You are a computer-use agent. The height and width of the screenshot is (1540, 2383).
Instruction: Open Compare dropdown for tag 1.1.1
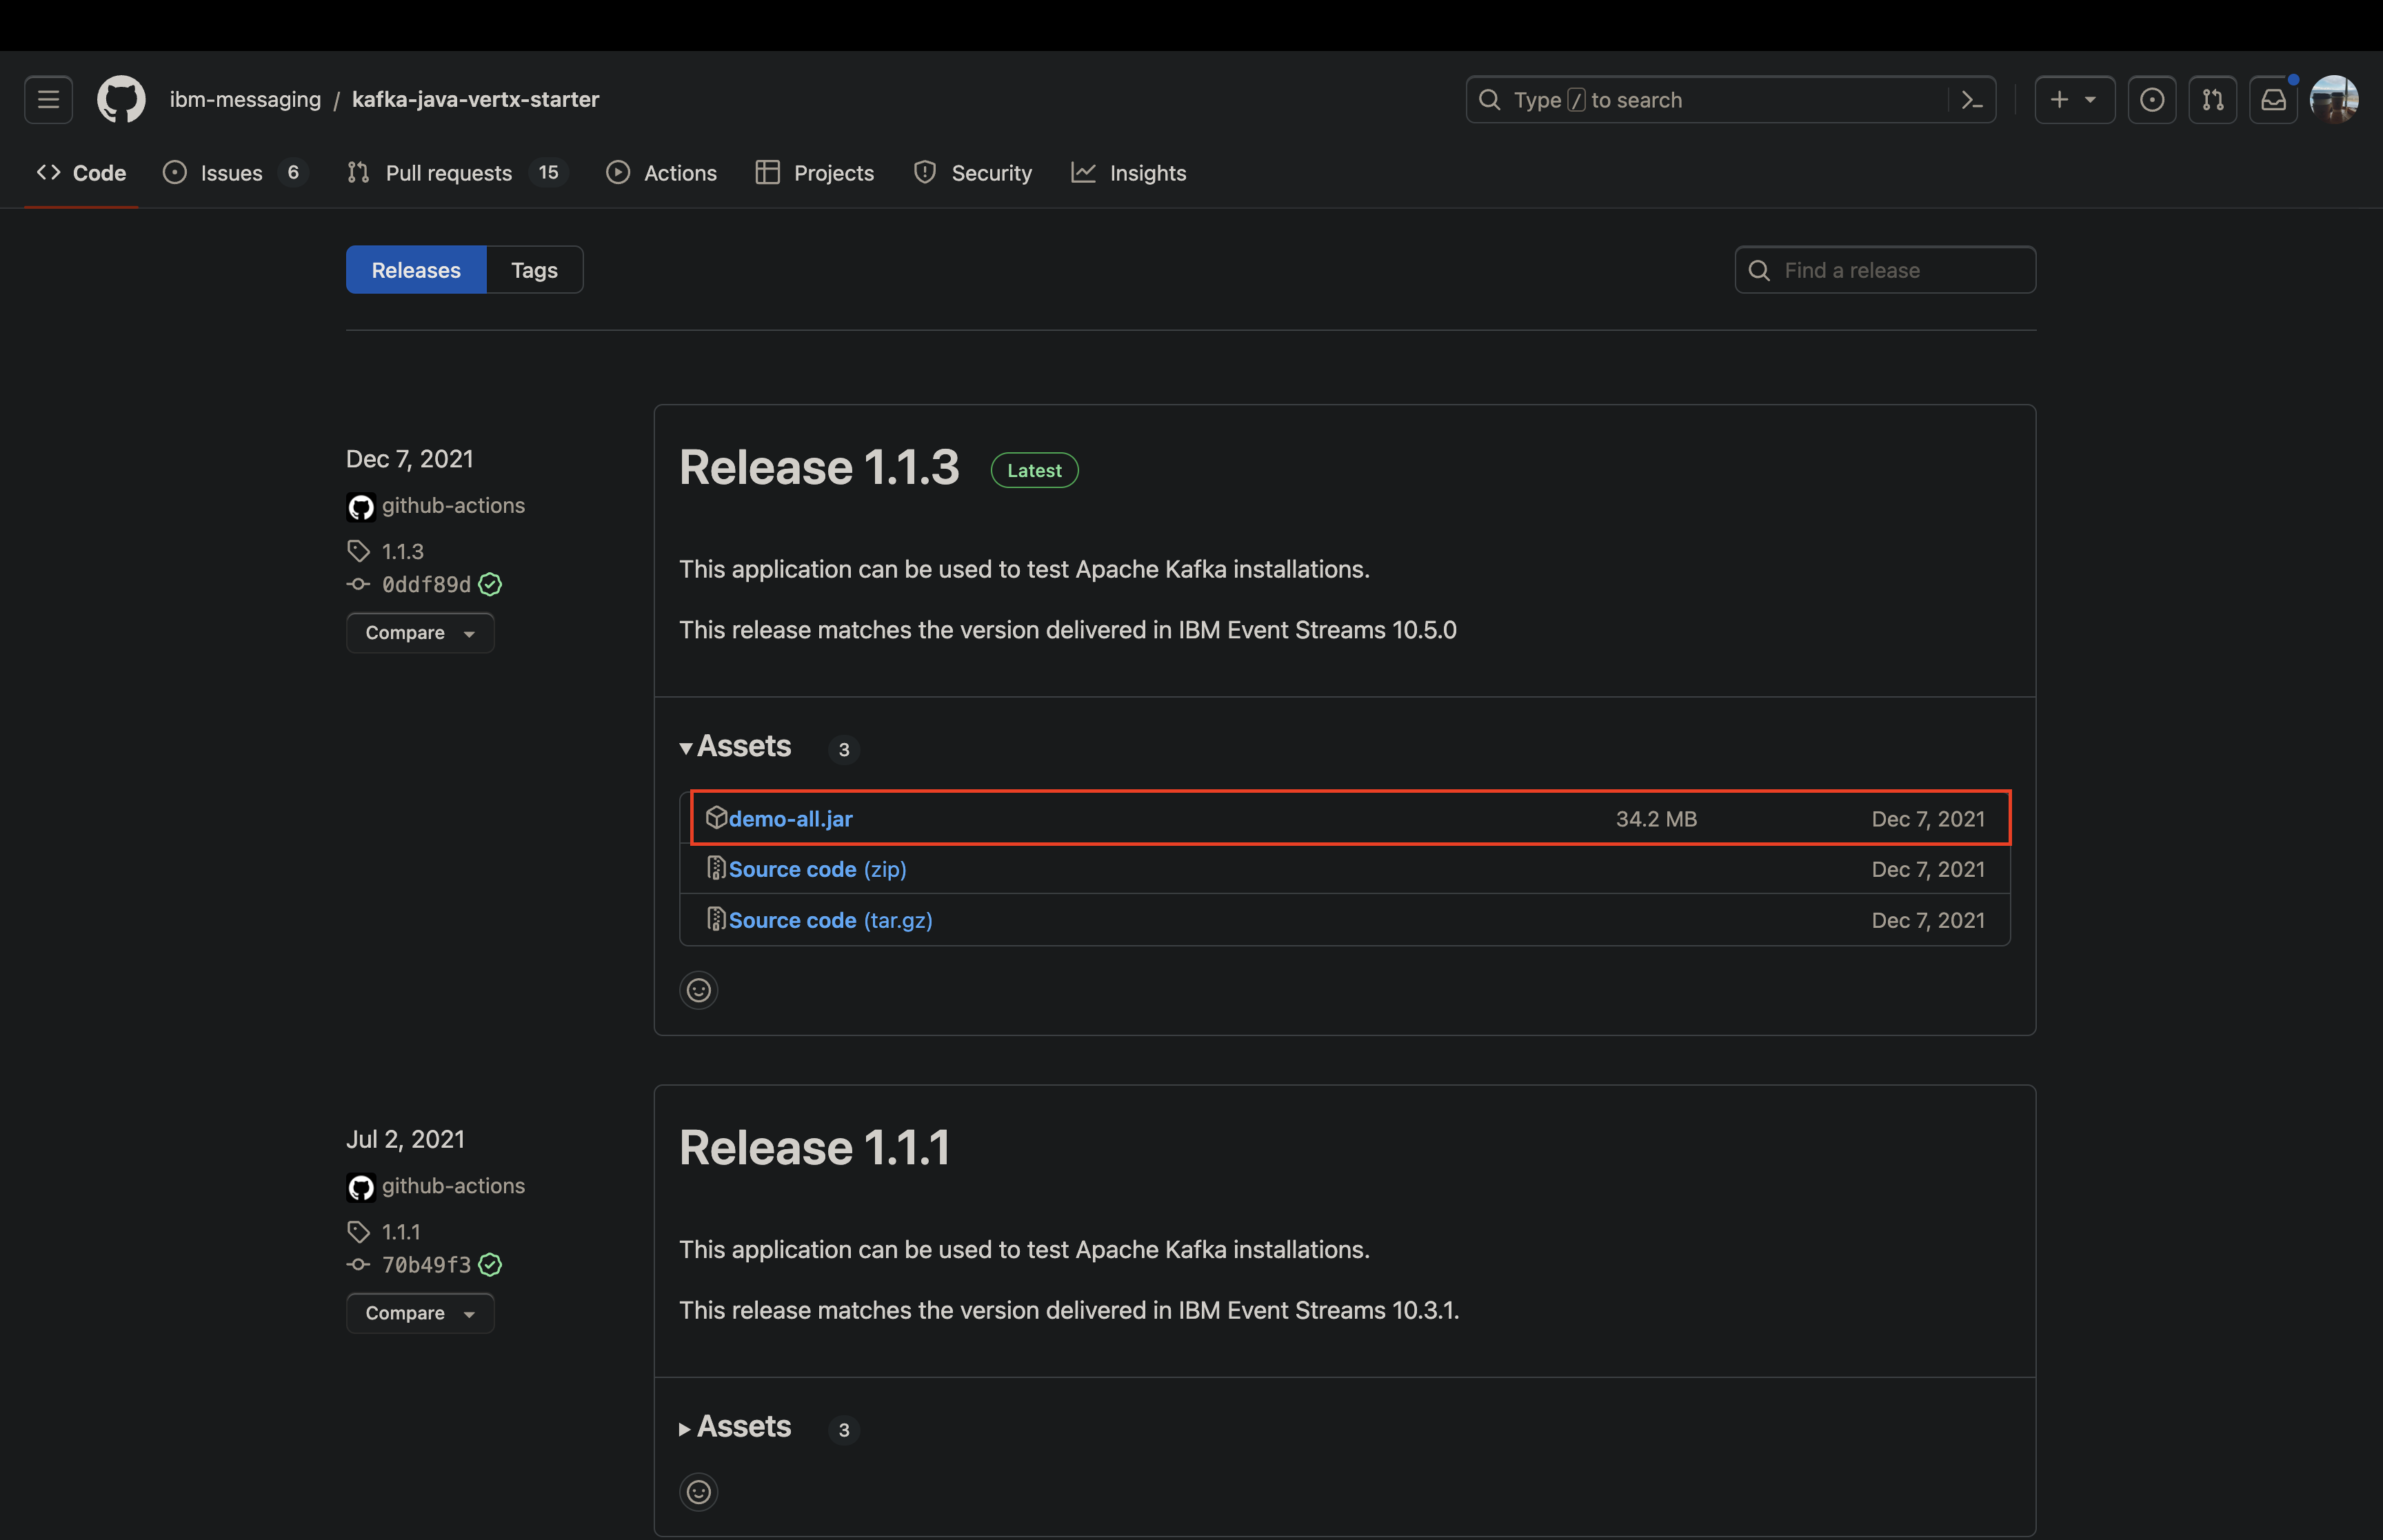pyautogui.click(x=419, y=1313)
